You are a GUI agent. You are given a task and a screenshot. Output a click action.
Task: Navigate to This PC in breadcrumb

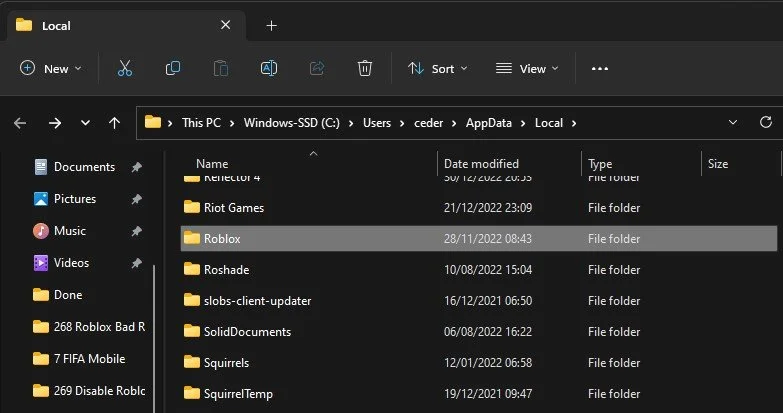click(201, 123)
